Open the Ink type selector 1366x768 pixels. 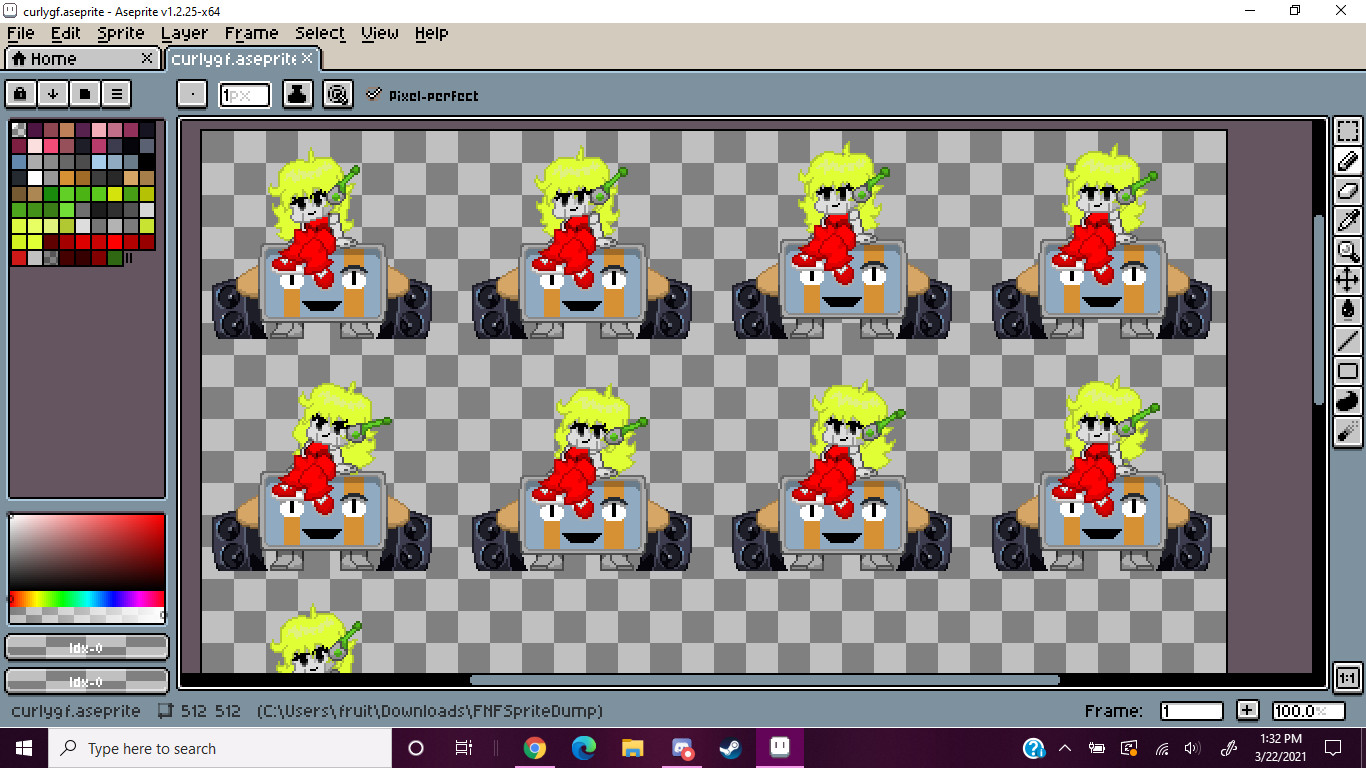(x=297, y=94)
